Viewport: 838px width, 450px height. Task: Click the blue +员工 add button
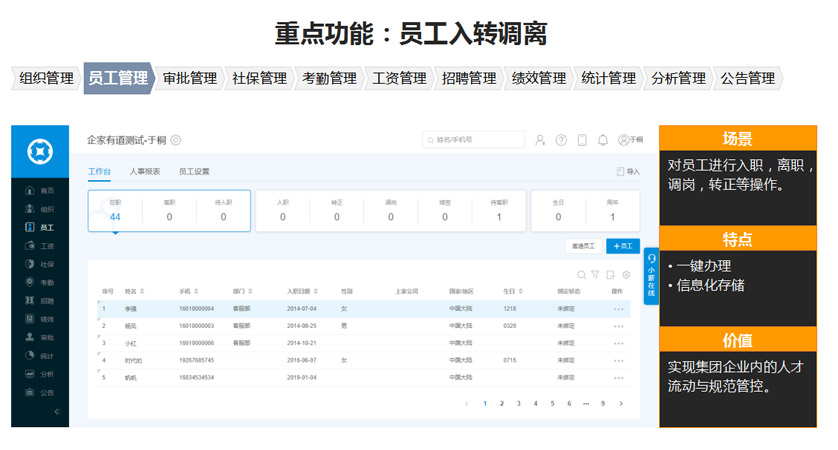pos(623,245)
